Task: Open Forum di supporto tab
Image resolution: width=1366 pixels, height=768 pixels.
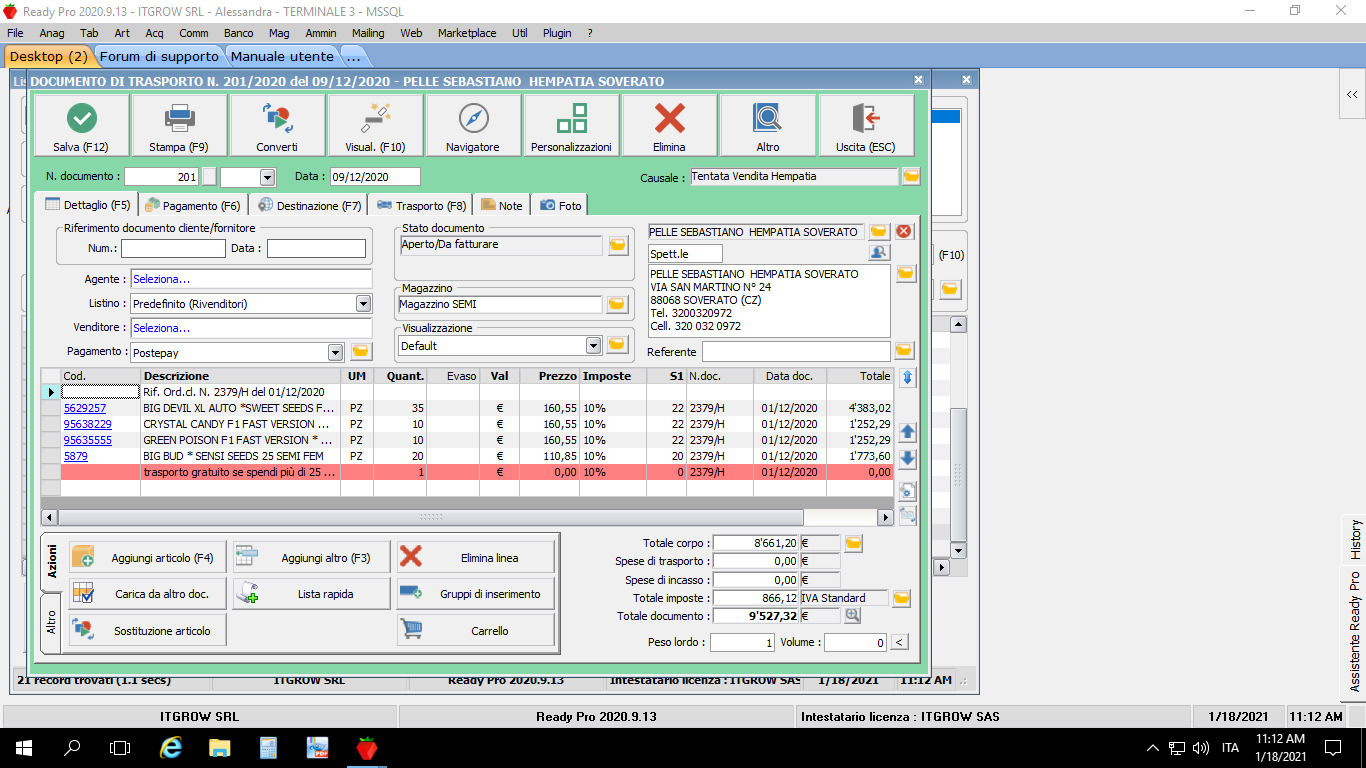Action: [159, 56]
